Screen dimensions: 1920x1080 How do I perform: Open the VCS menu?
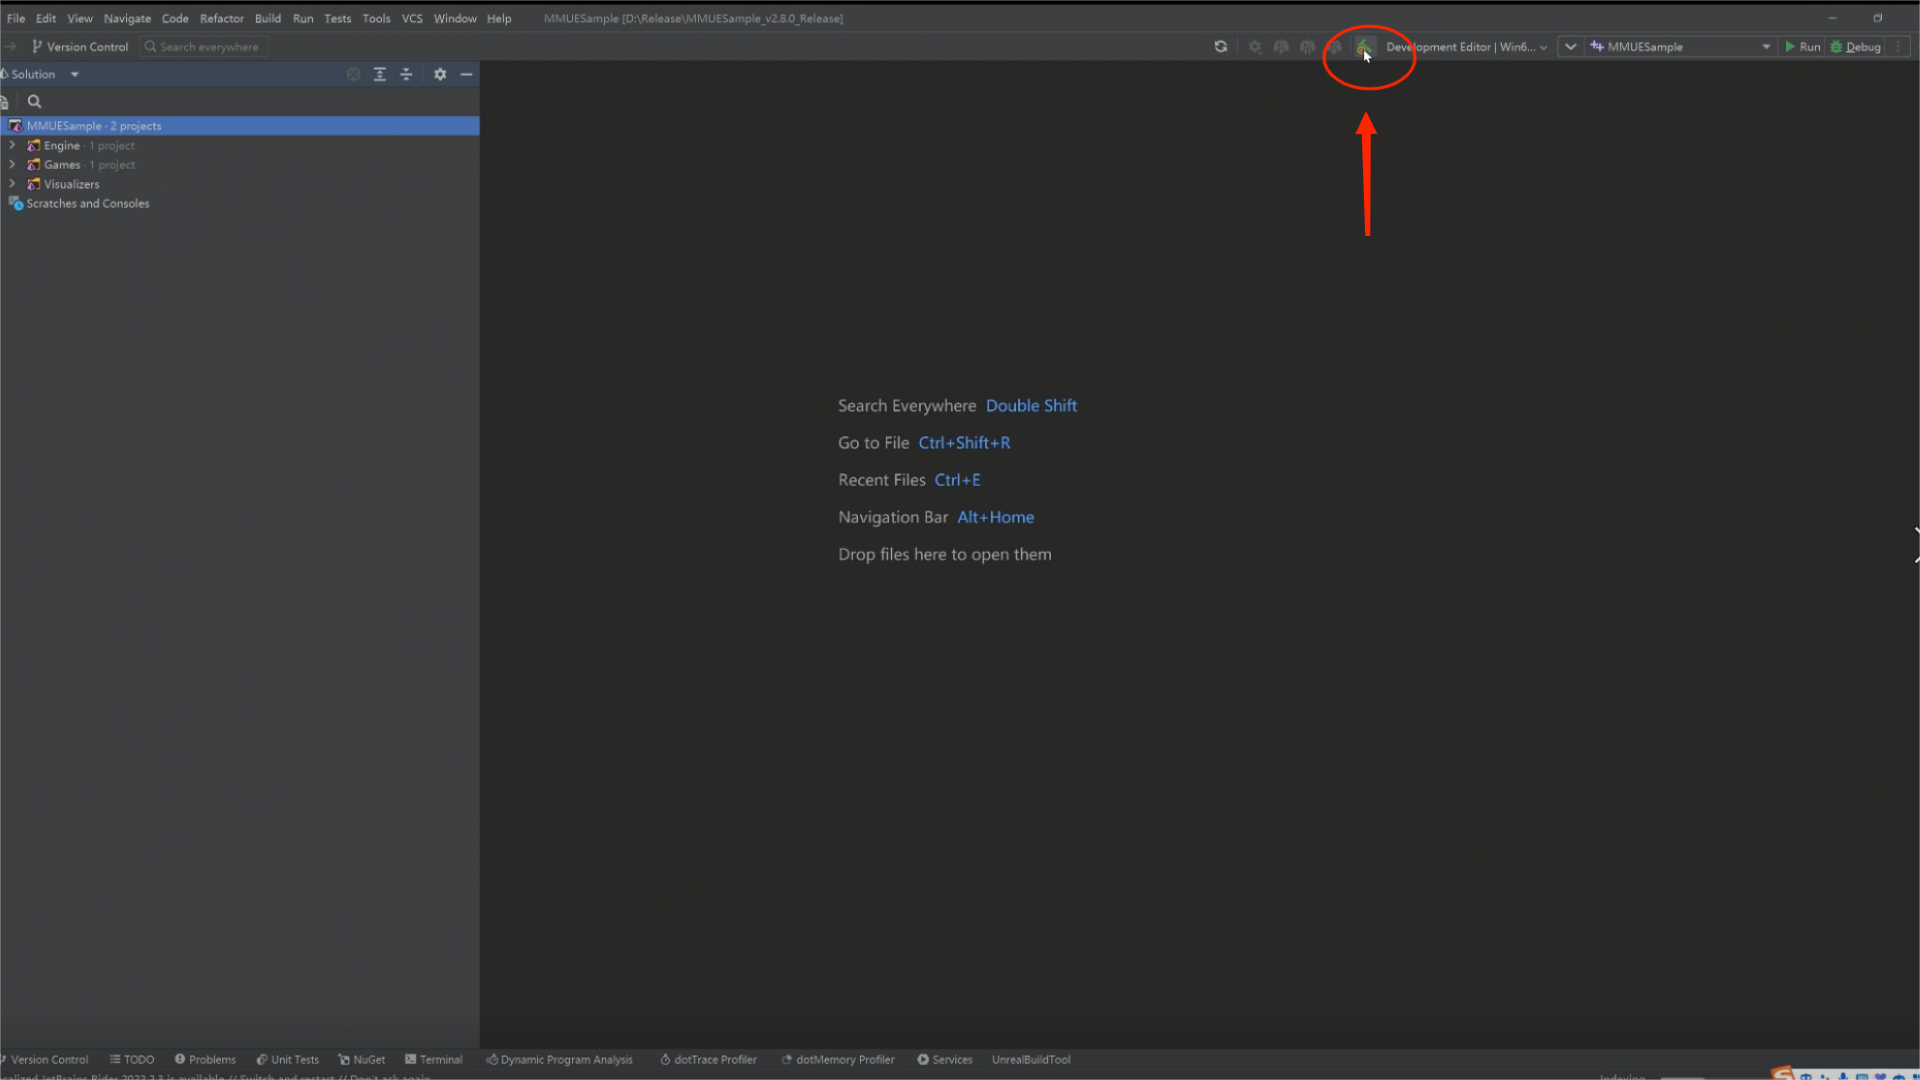(x=412, y=18)
